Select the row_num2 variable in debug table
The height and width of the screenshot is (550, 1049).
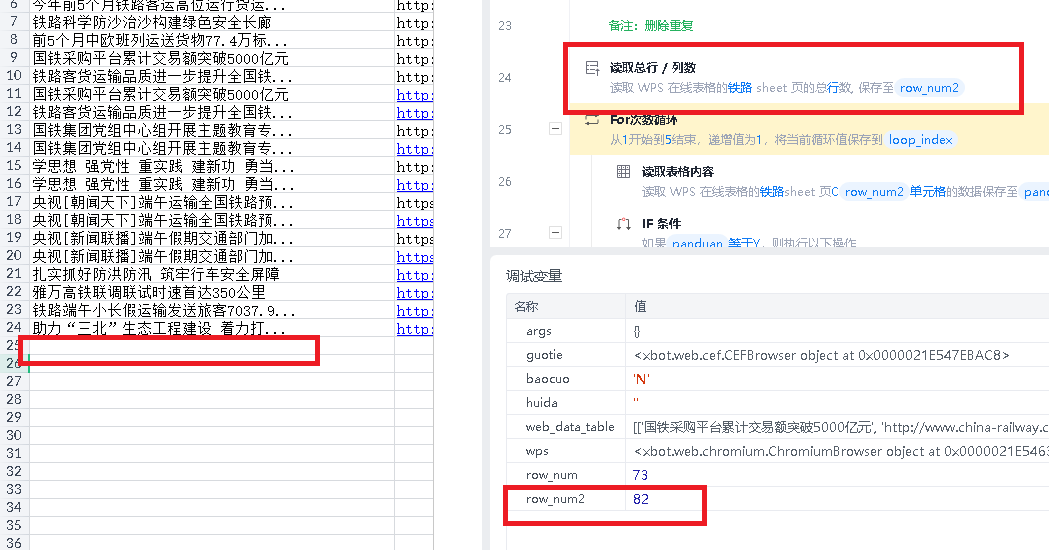pos(551,499)
